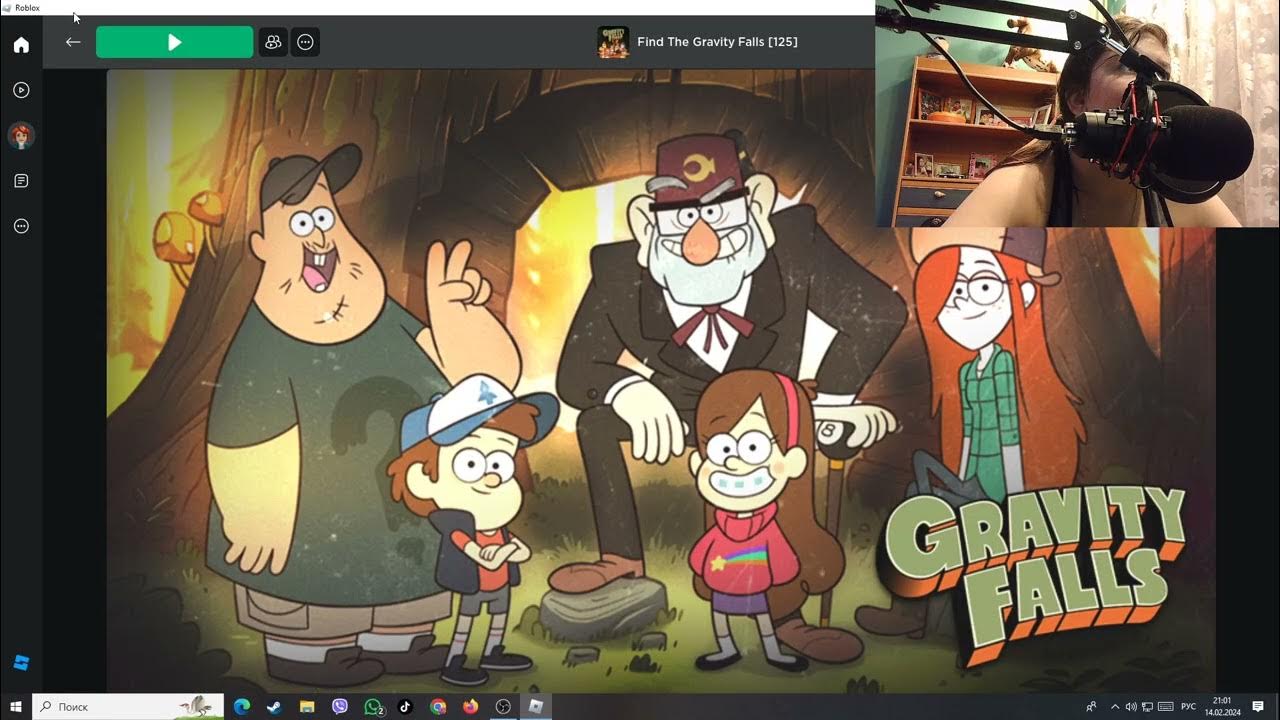Open Viber from the taskbar
The image size is (1280, 720).
(x=340, y=706)
